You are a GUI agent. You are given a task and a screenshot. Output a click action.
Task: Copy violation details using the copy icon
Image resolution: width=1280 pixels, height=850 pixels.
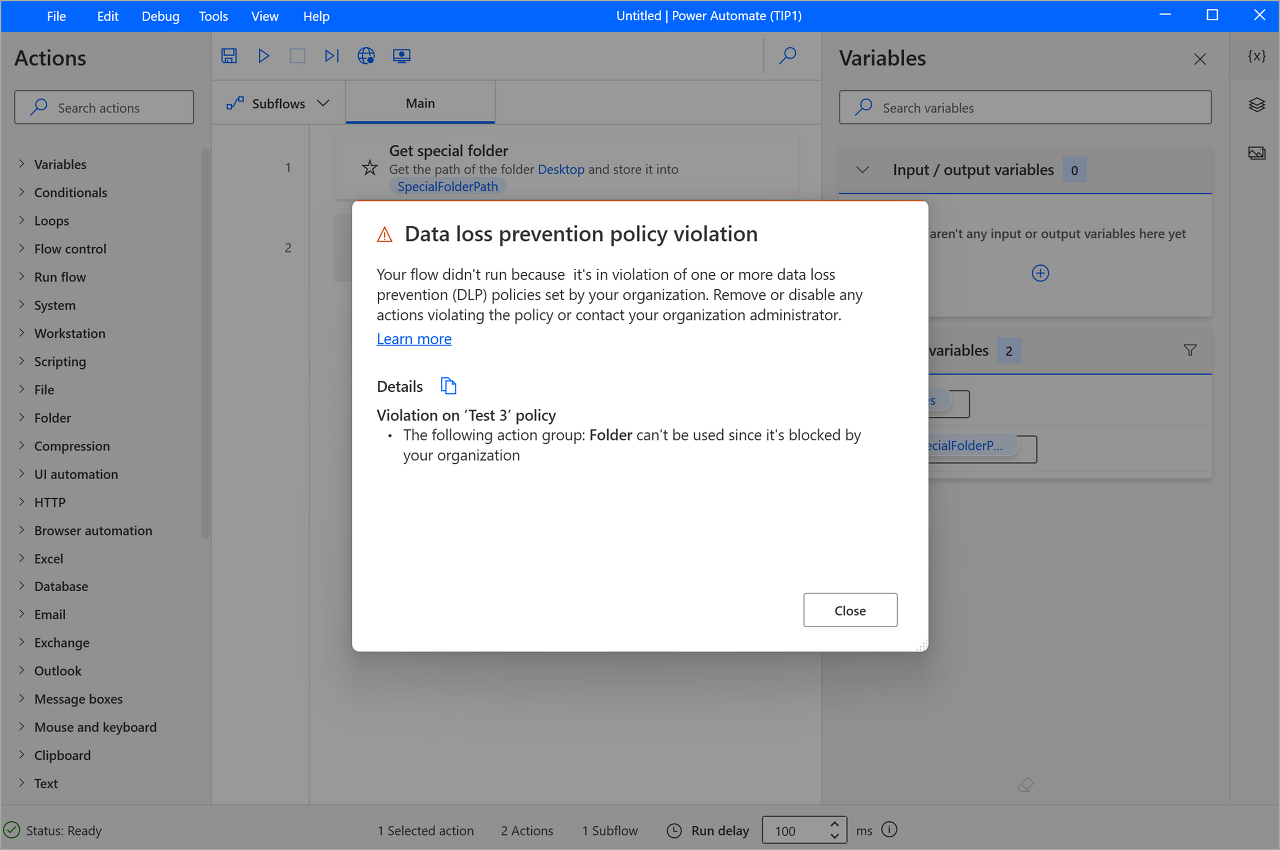click(449, 386)
